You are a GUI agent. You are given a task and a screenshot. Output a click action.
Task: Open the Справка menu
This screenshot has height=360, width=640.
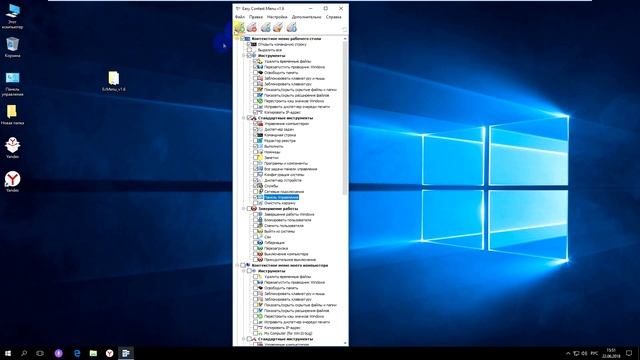pyautogui.click(x=333, y=17)
